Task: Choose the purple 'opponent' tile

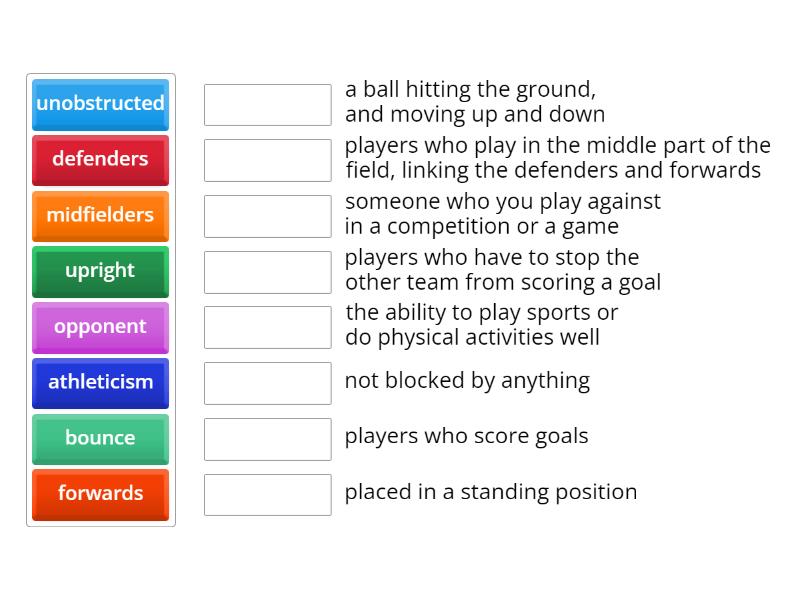Action: coord(100,327)
